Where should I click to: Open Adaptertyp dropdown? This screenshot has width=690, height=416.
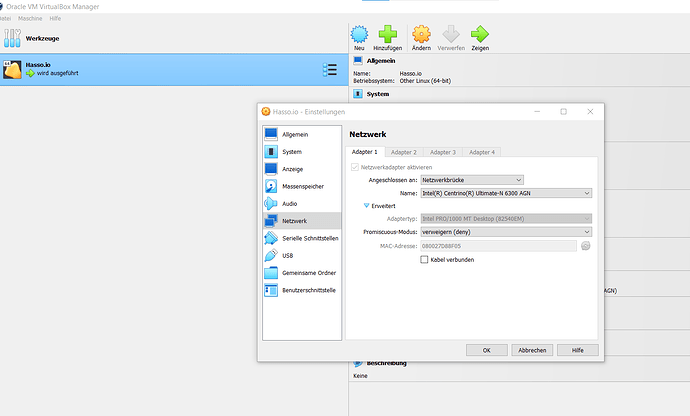506,219
